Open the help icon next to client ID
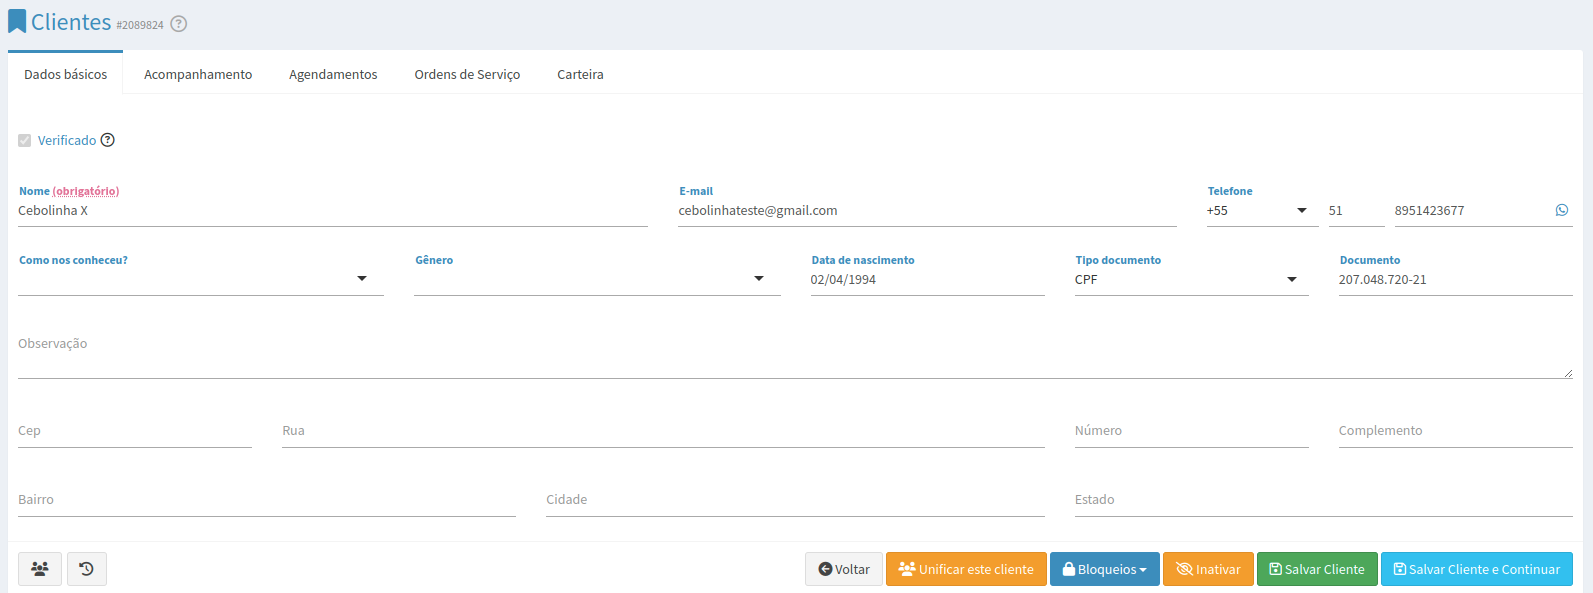 pyautogui.click(x=179, y=24)
